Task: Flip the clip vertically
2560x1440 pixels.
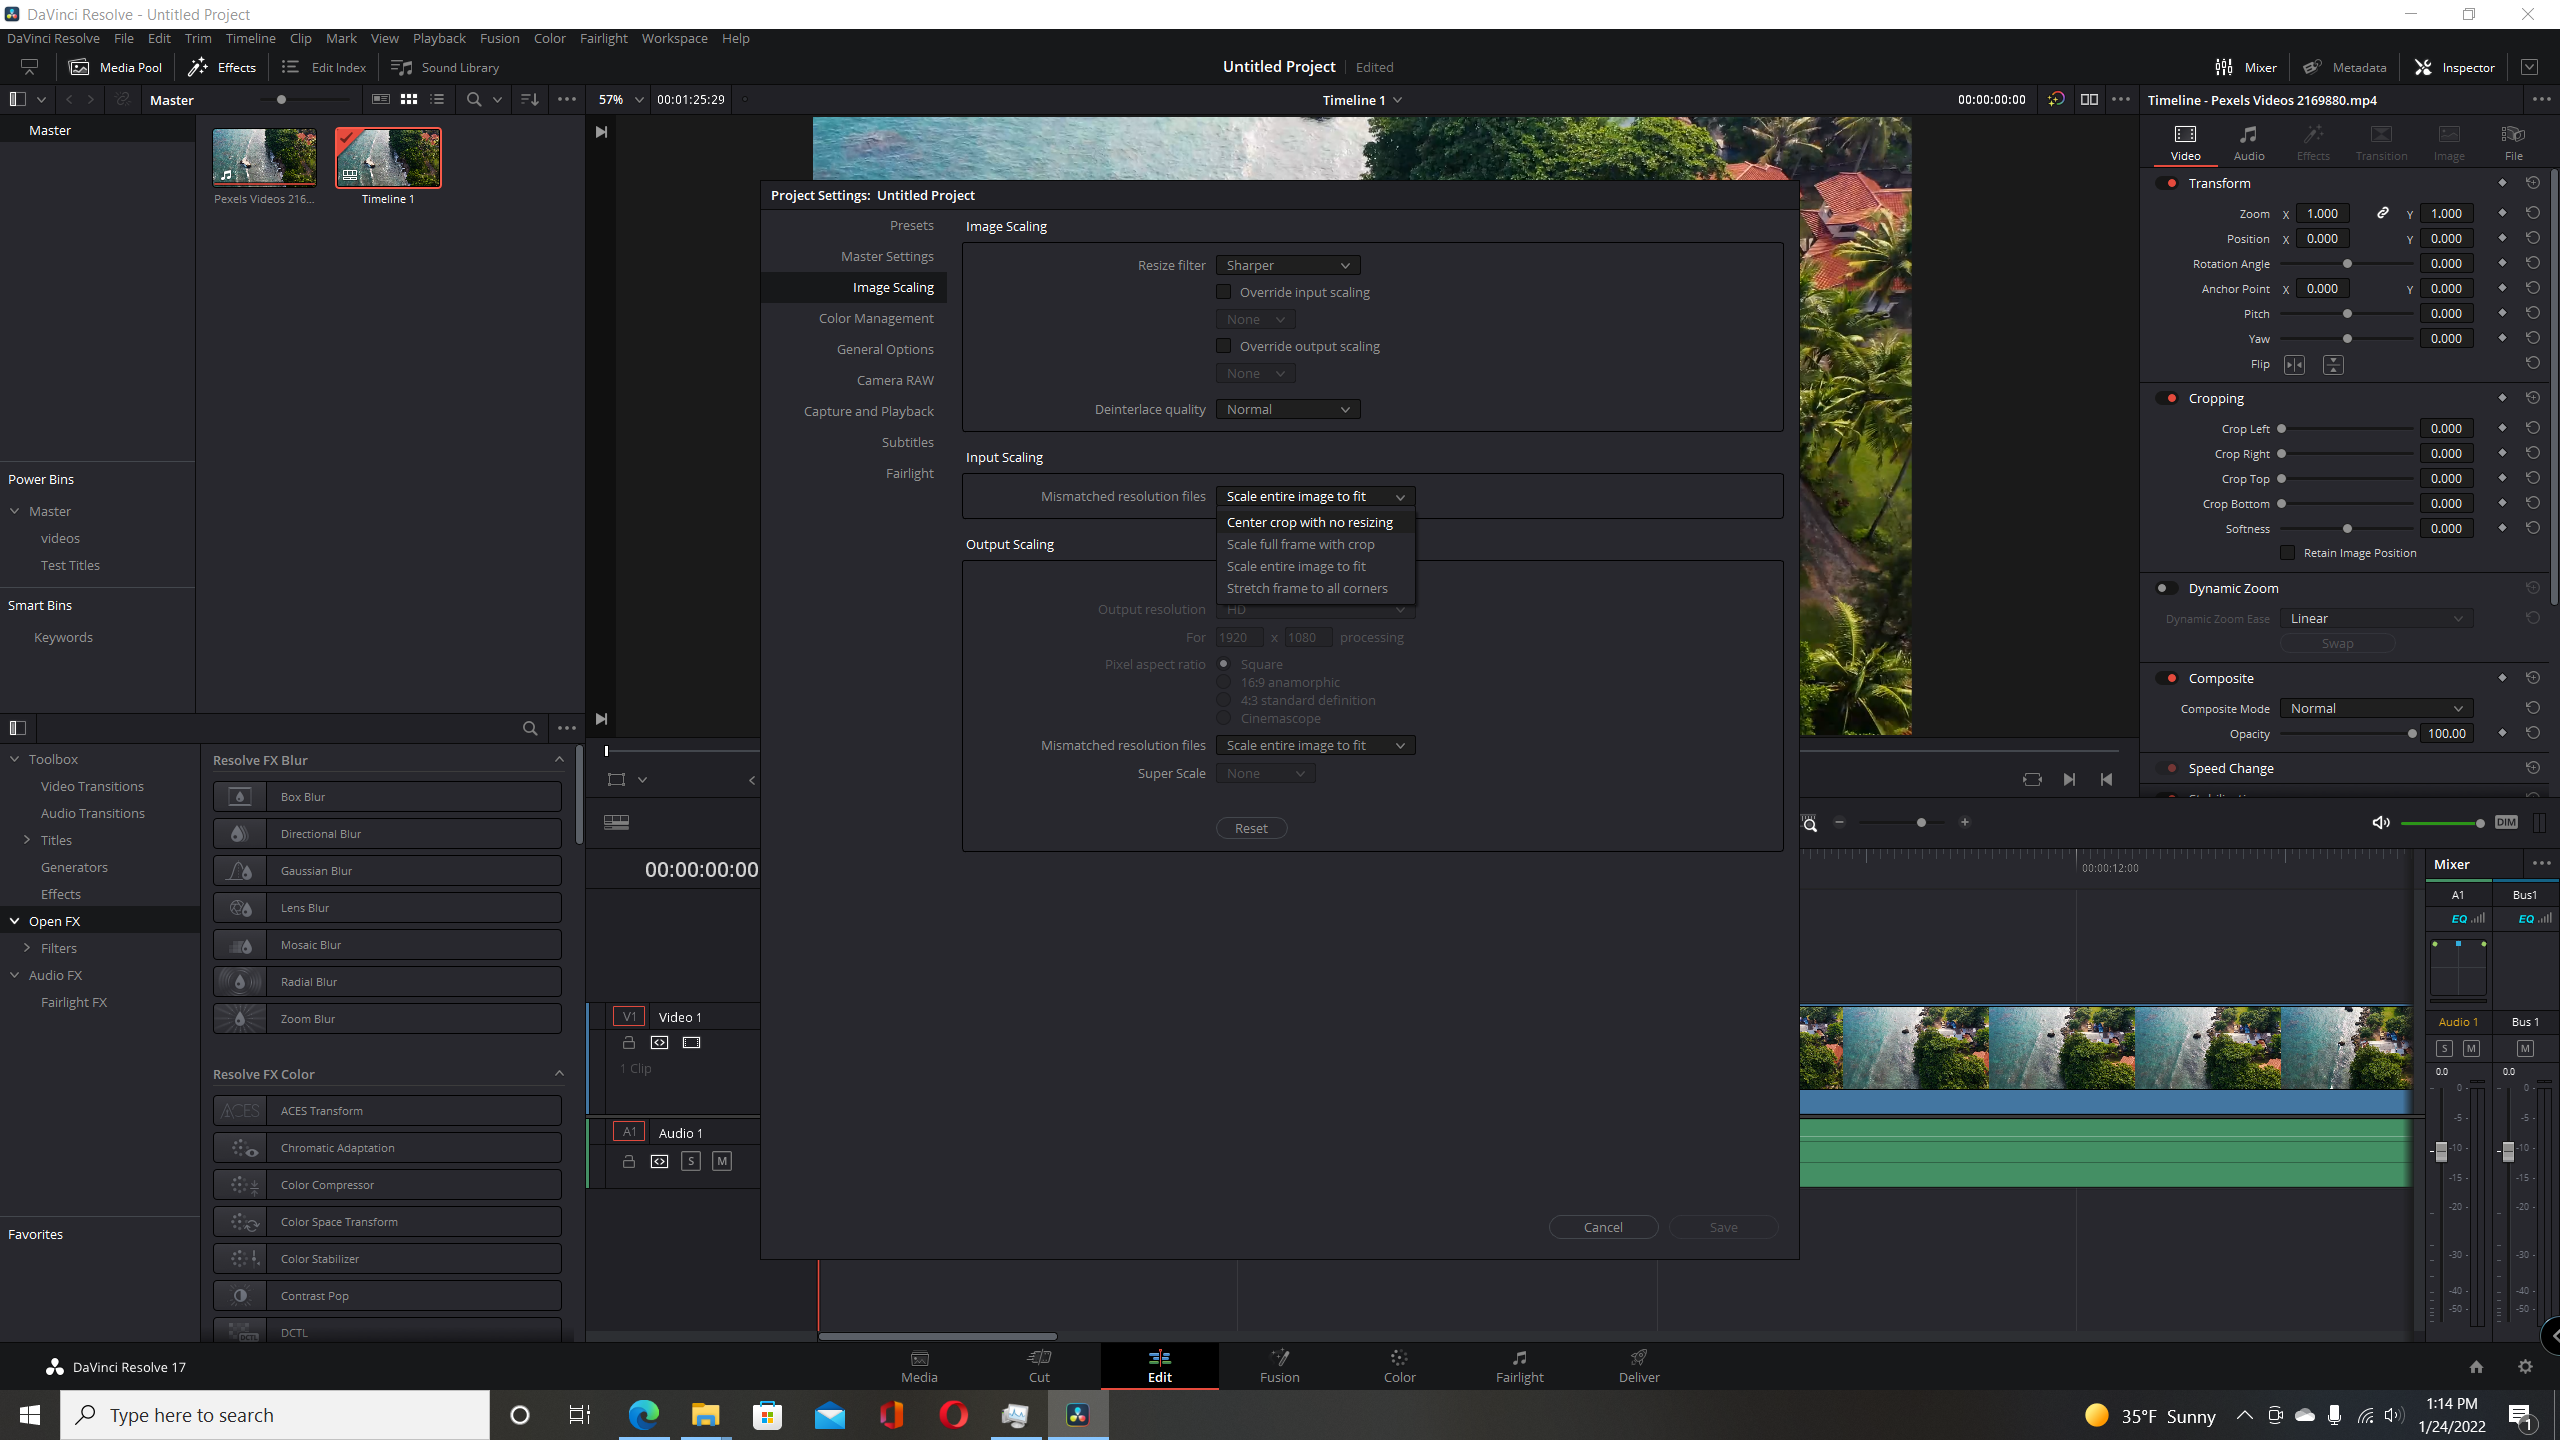Action: coord(2332,365)
